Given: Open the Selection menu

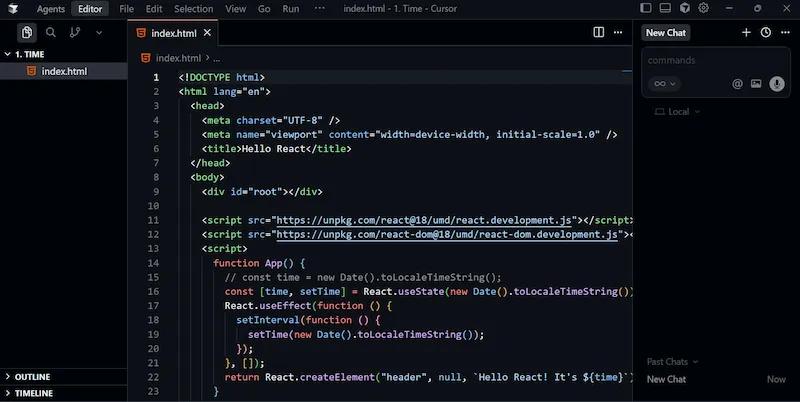Looking at the screenshot, I should [x=193, y=9].
